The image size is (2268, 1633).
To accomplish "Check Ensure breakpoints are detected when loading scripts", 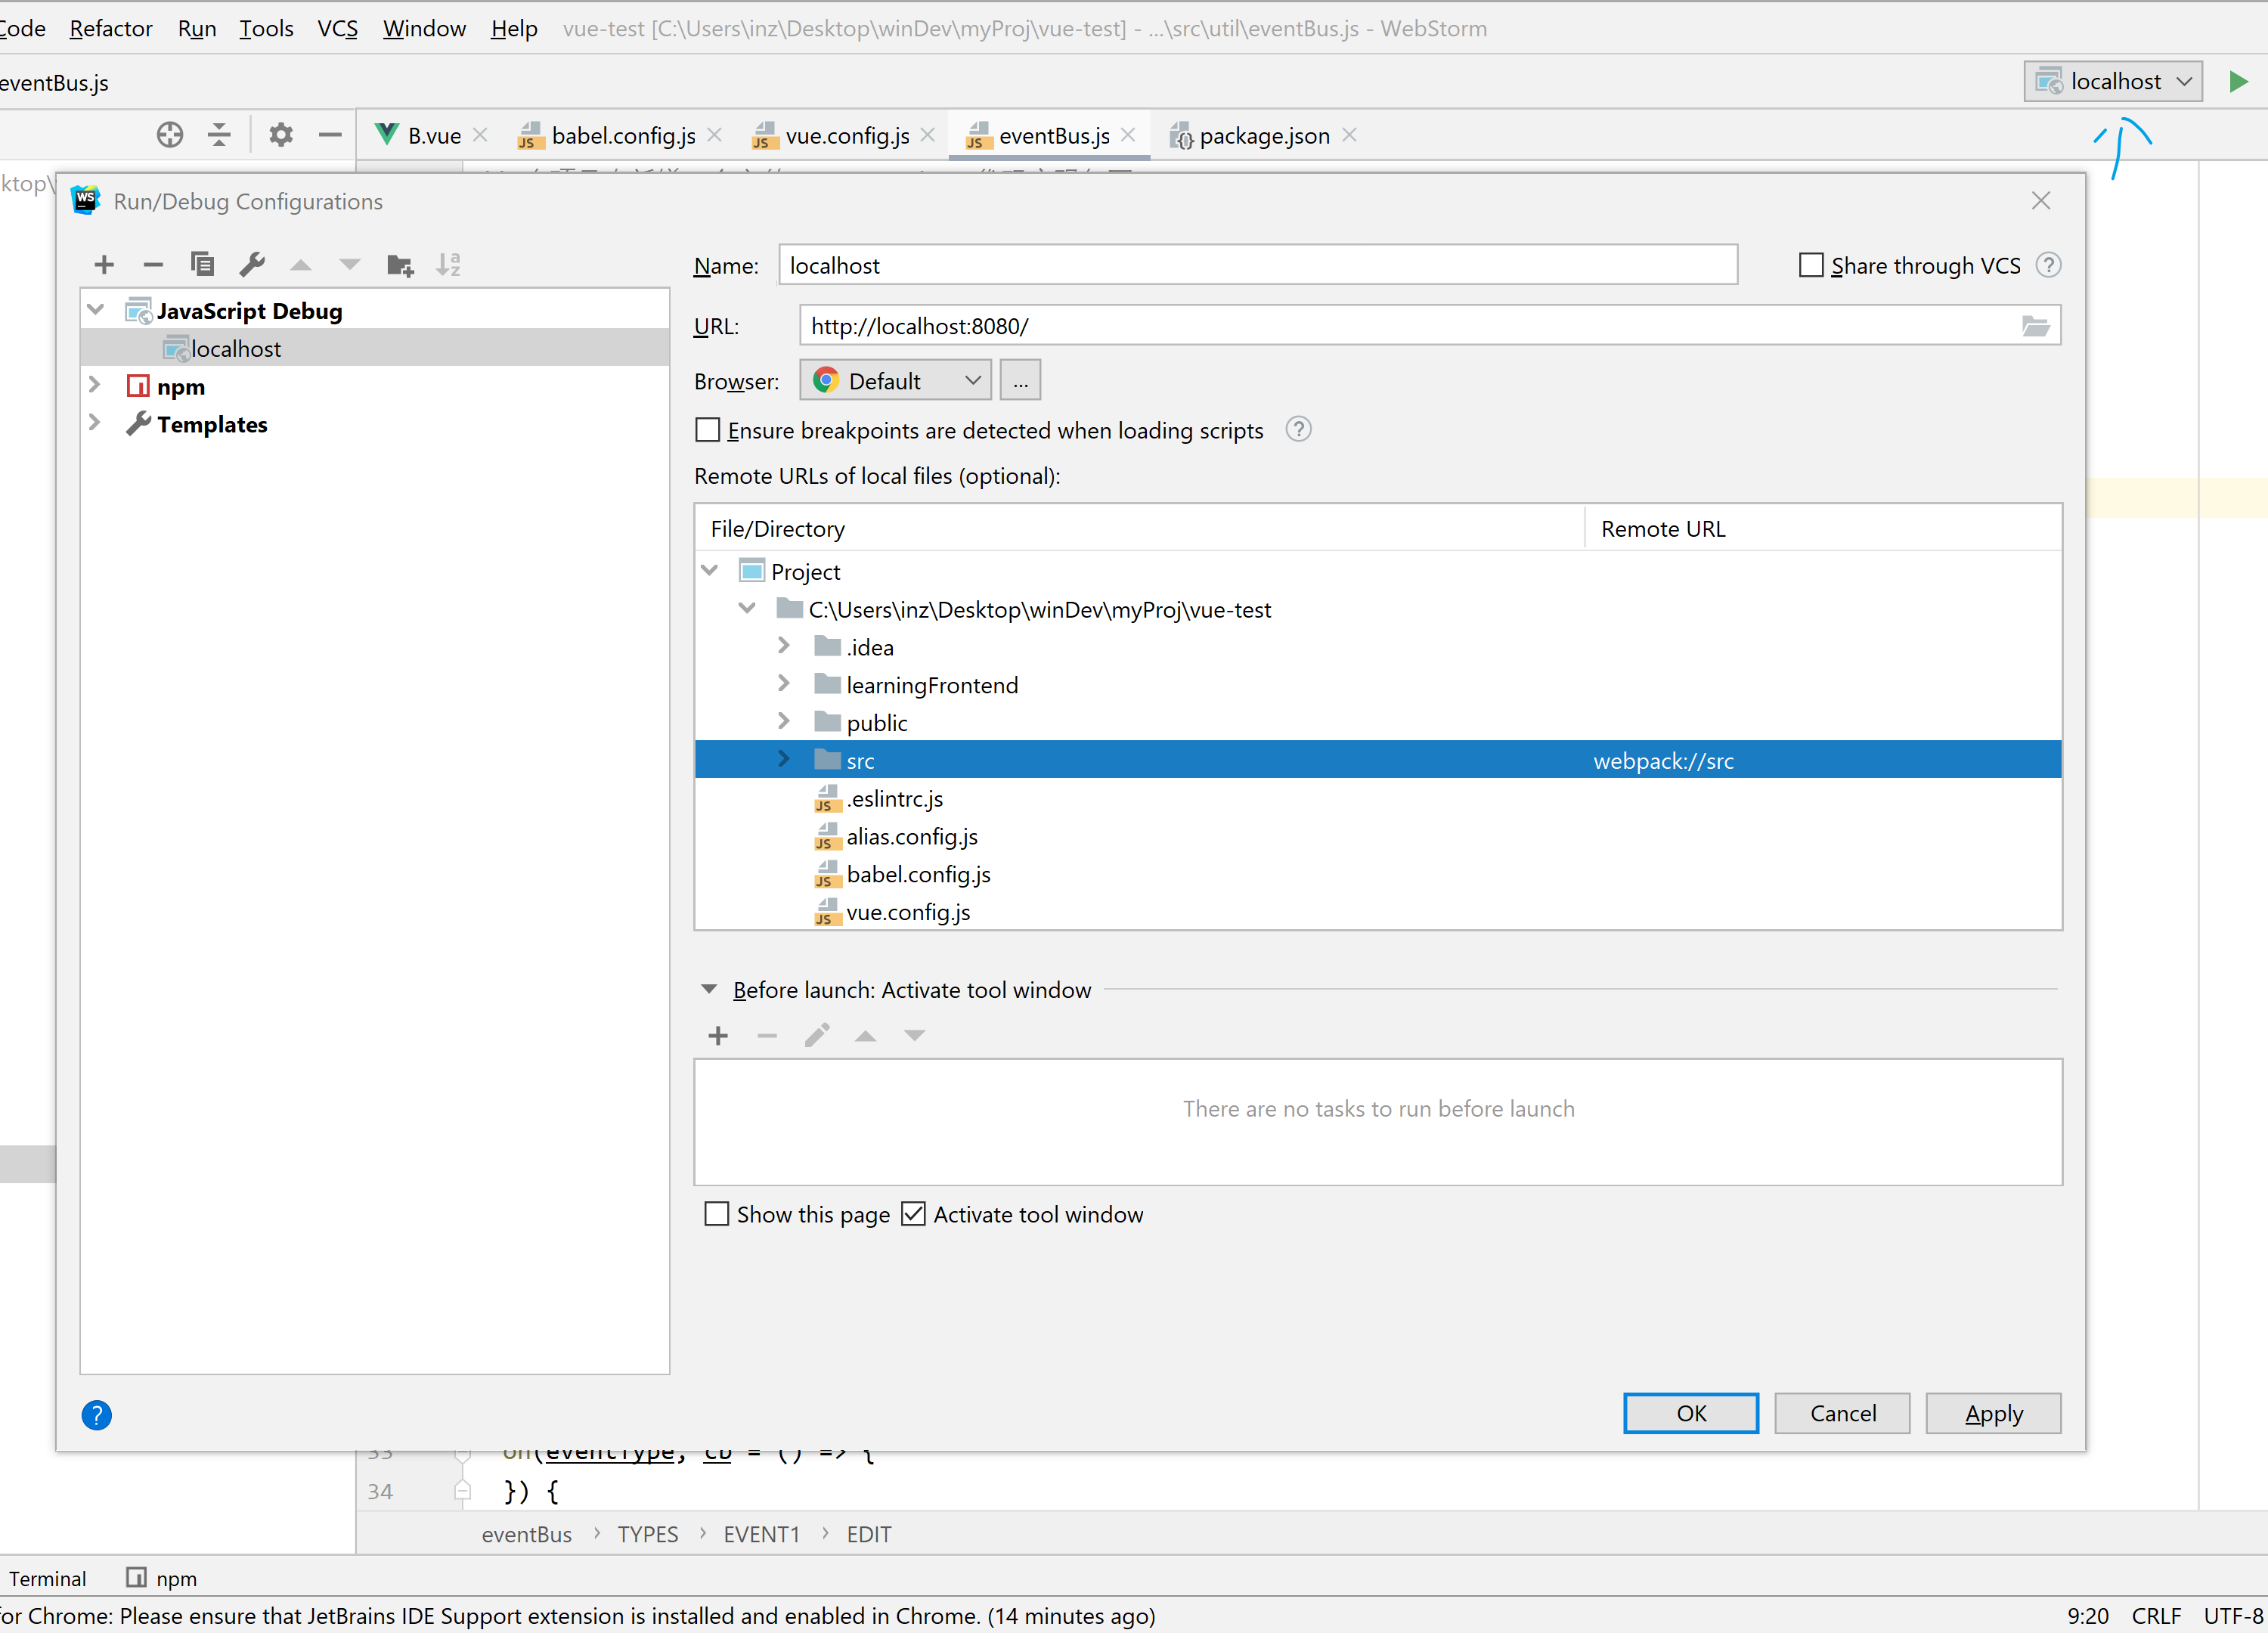I will coord(708,429).
